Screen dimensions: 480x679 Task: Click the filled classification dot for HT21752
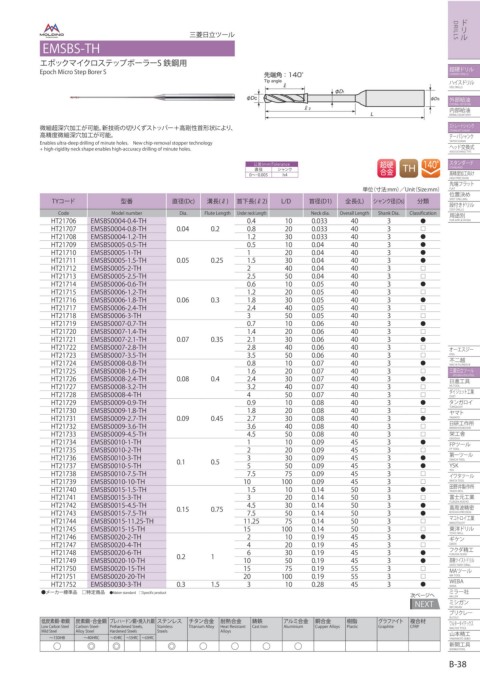coord(423,584)
